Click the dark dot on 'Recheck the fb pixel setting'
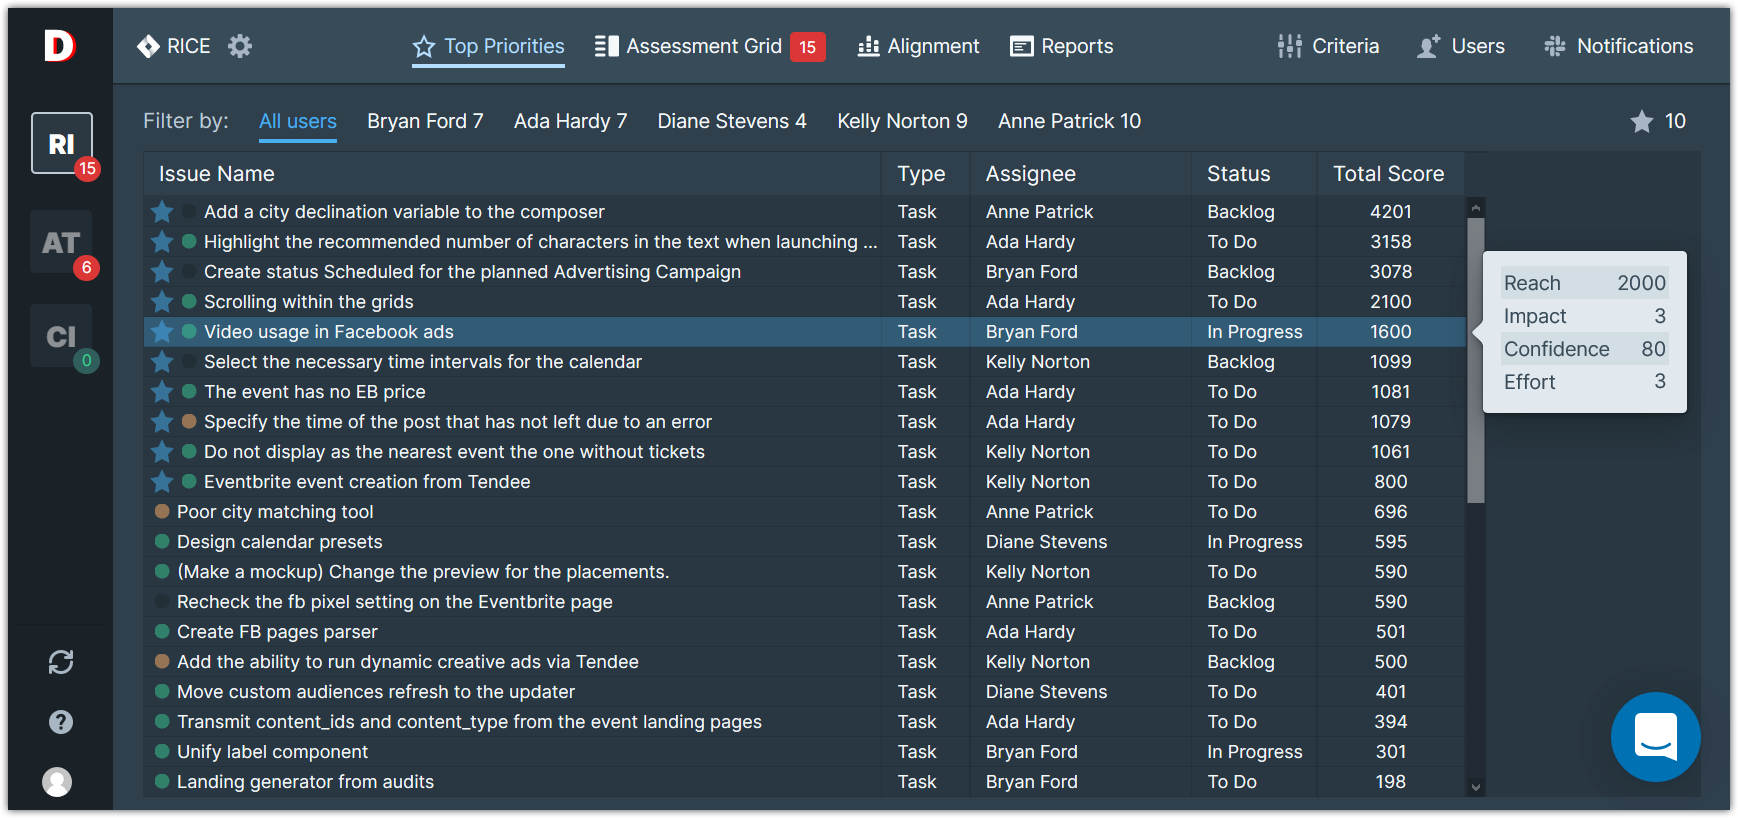The image size is (1738, 818). coord(162,602)
